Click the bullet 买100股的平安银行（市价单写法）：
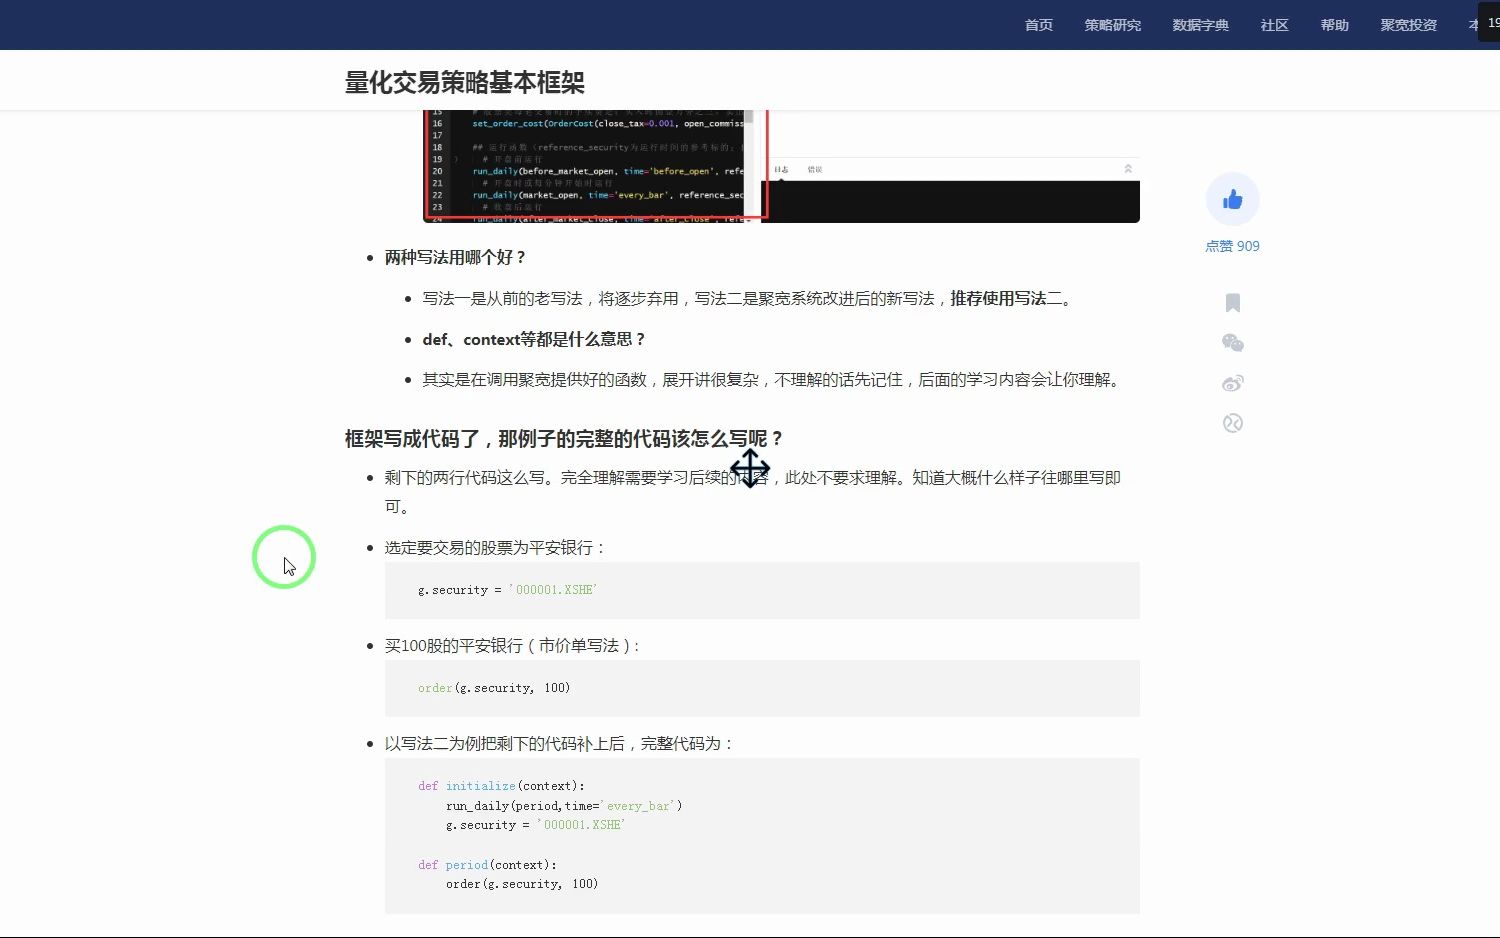 click(x=512, y=645)
